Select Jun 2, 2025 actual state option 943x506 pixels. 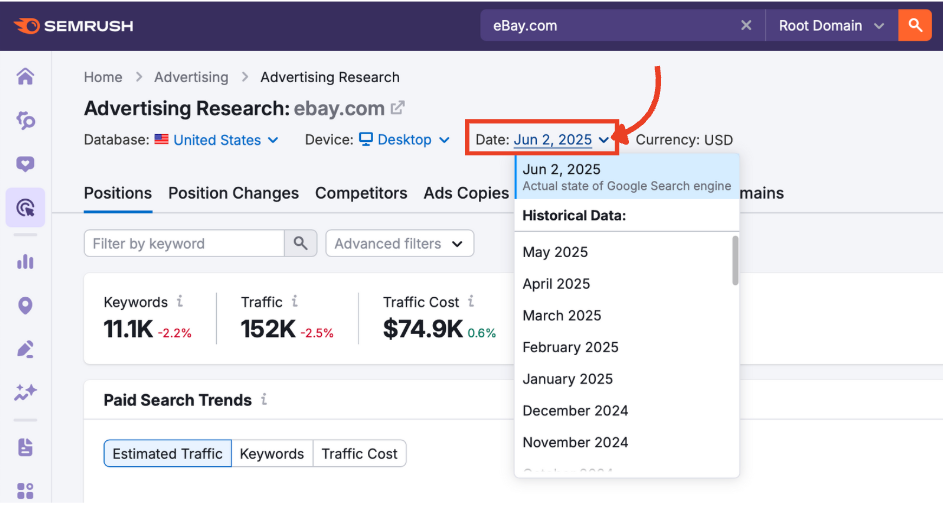(x=627, y=177)
